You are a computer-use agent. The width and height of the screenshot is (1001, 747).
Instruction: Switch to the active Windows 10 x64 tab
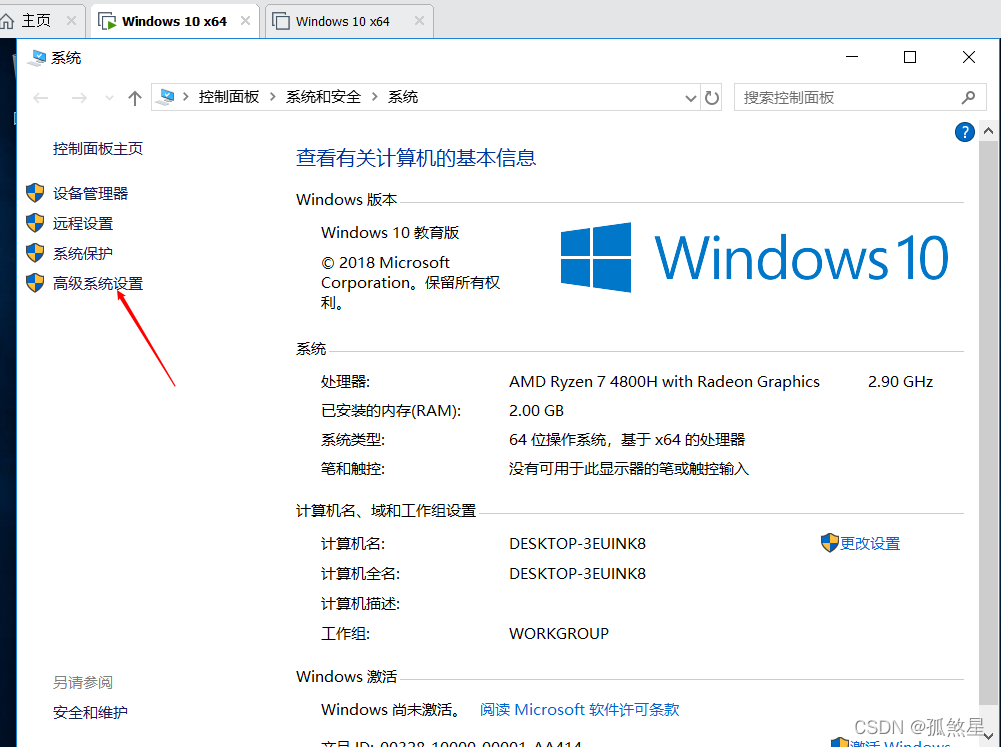click(174, 21)
